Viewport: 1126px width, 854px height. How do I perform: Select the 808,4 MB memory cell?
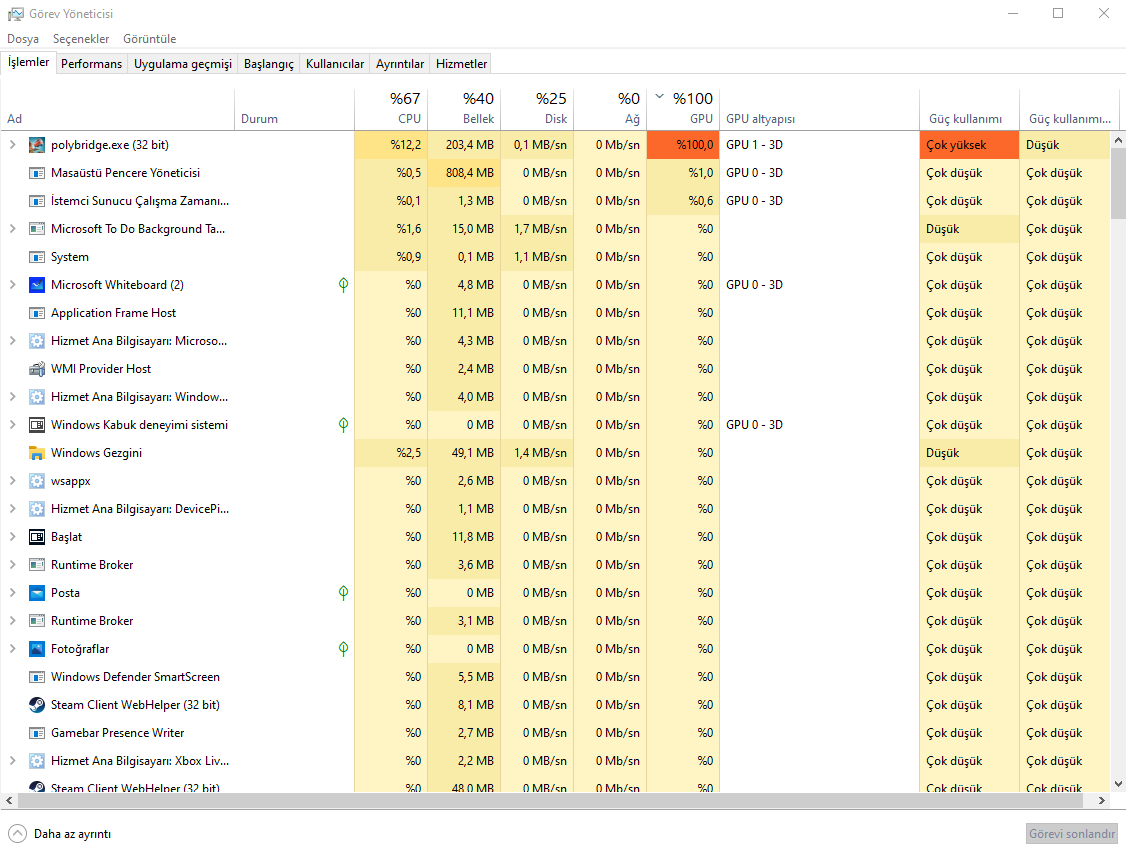coord(465,173)
